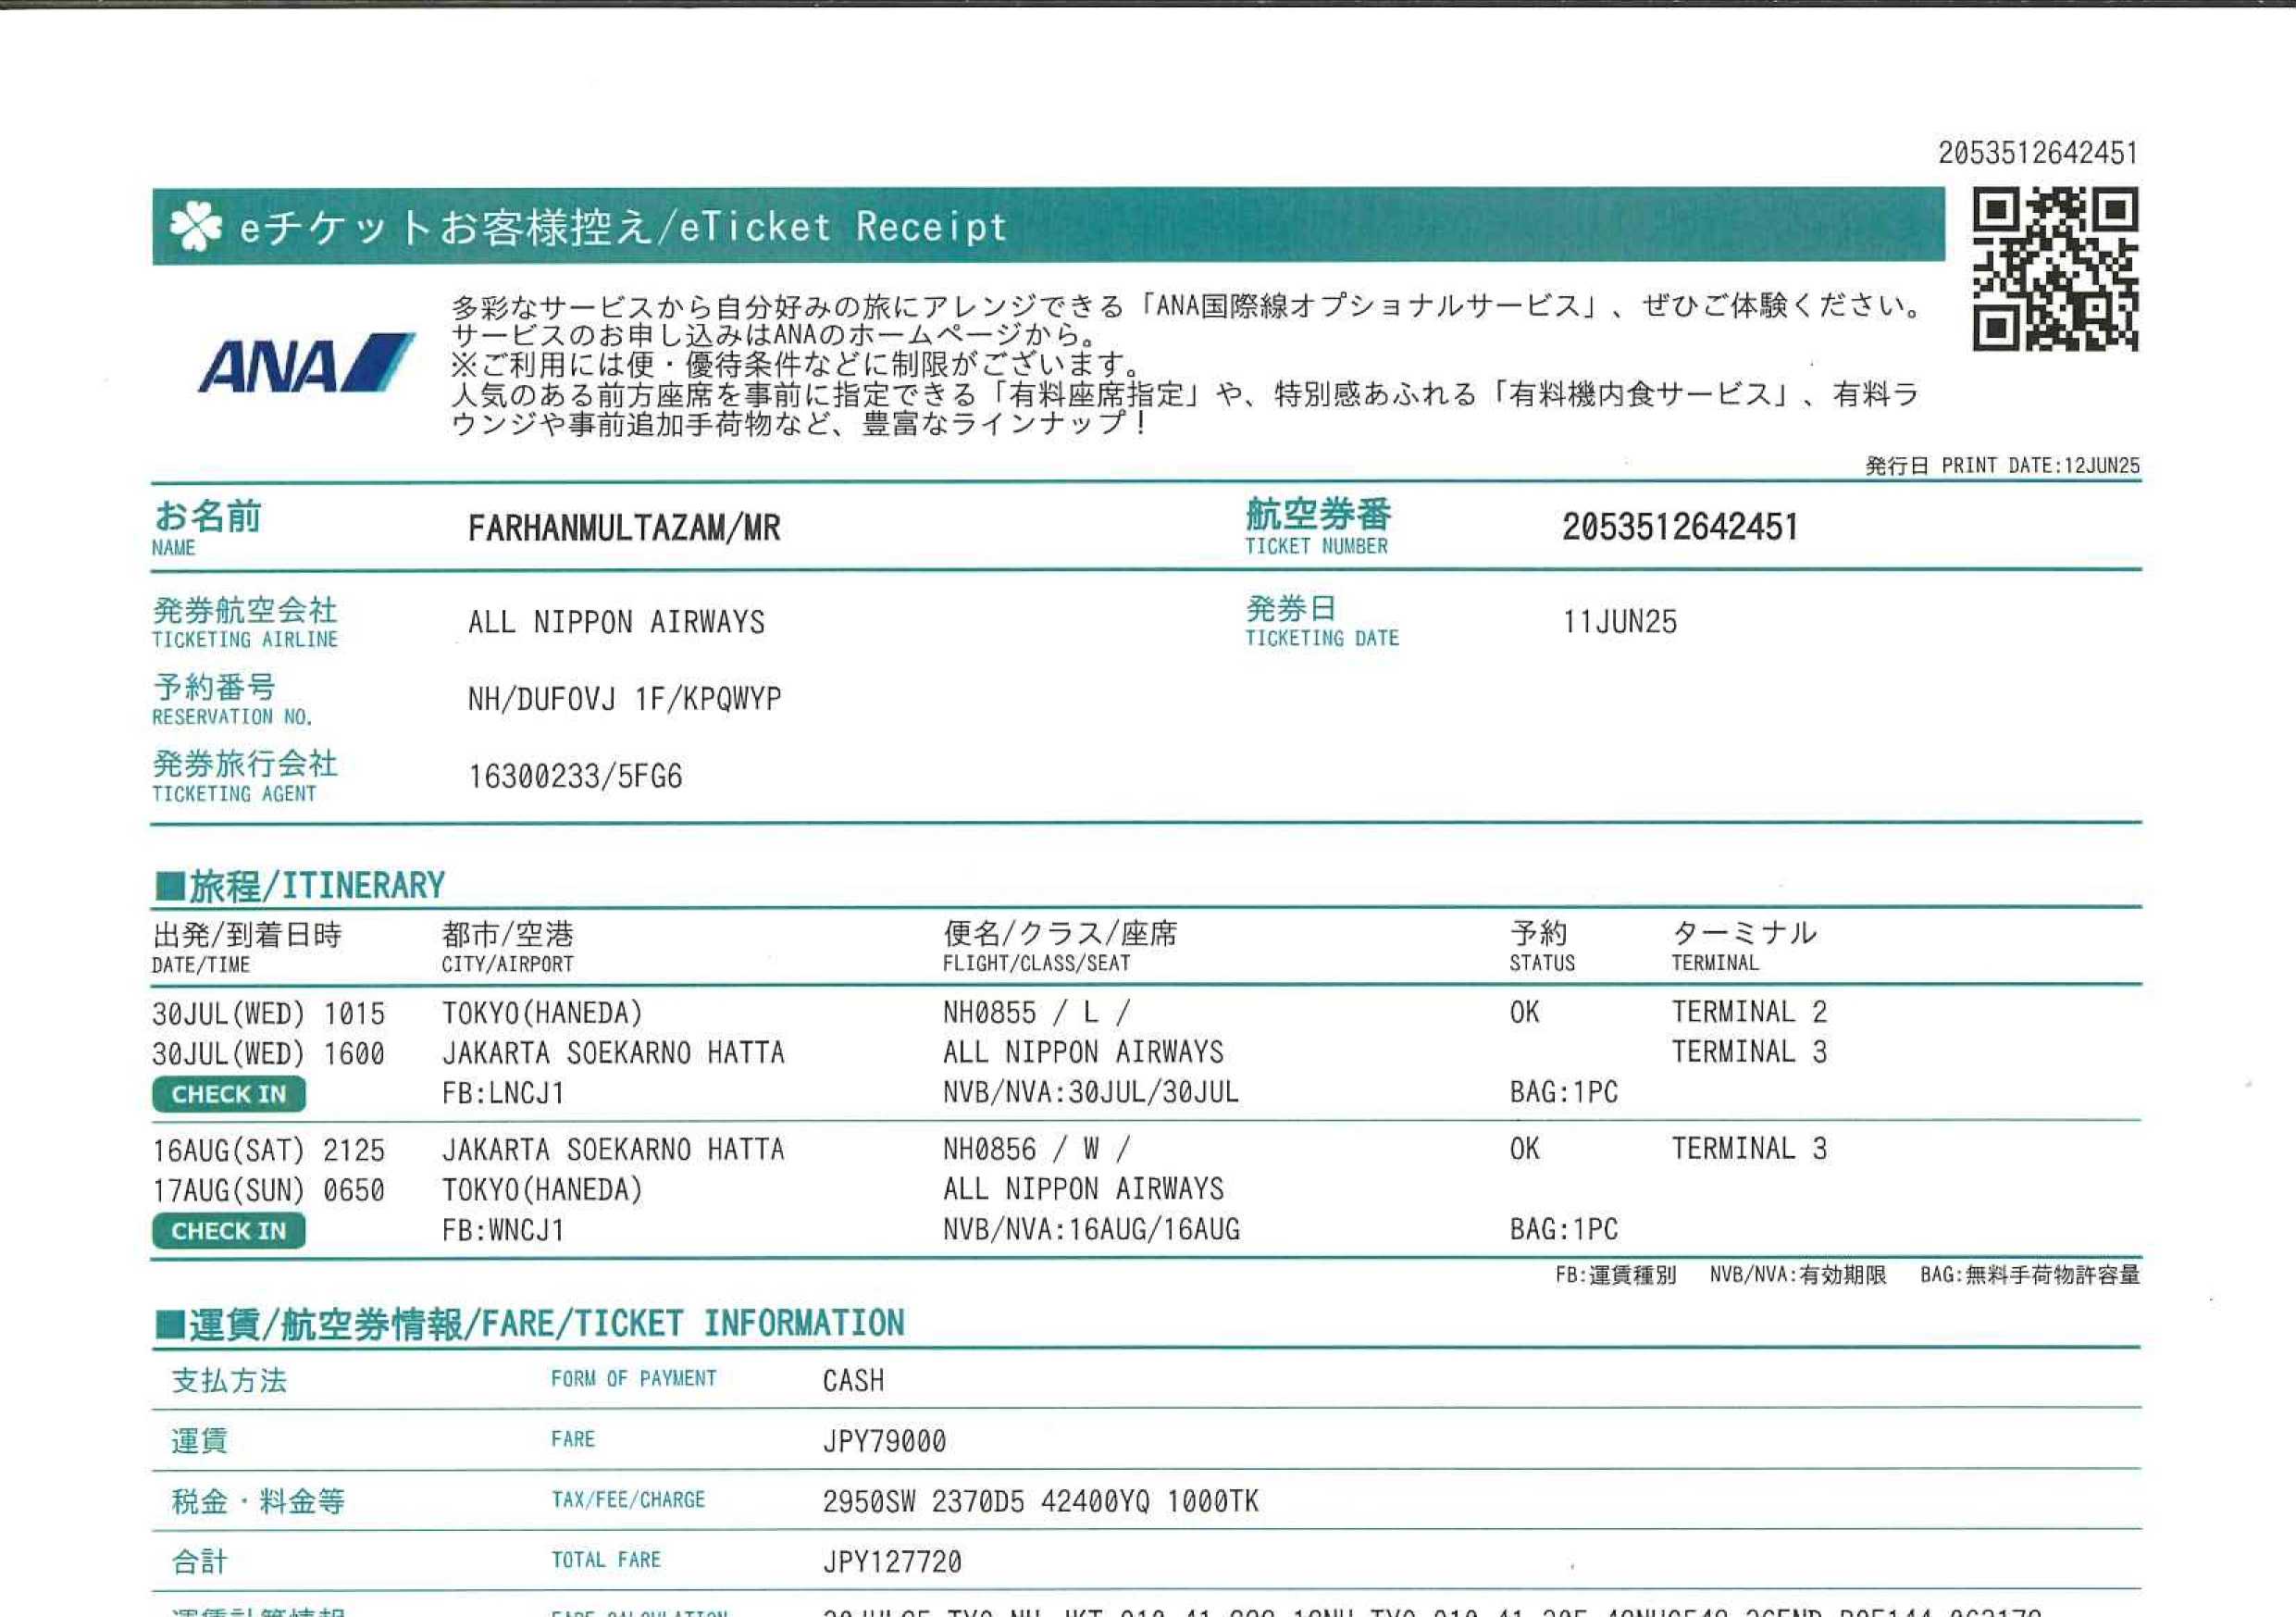Click flight number NH0856 / W
2296x1617 pixels.
coord(1035,1149)
